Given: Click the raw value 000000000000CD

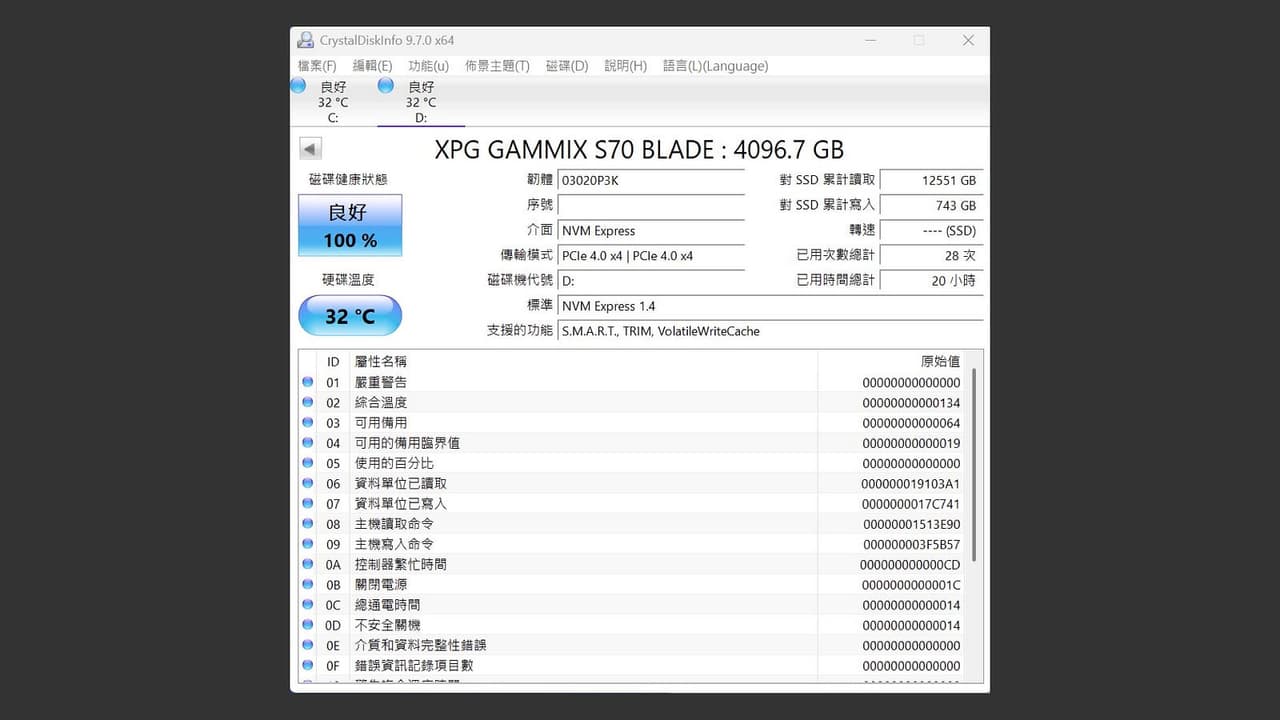Looking at the screenshot, I should click(911, 565).
